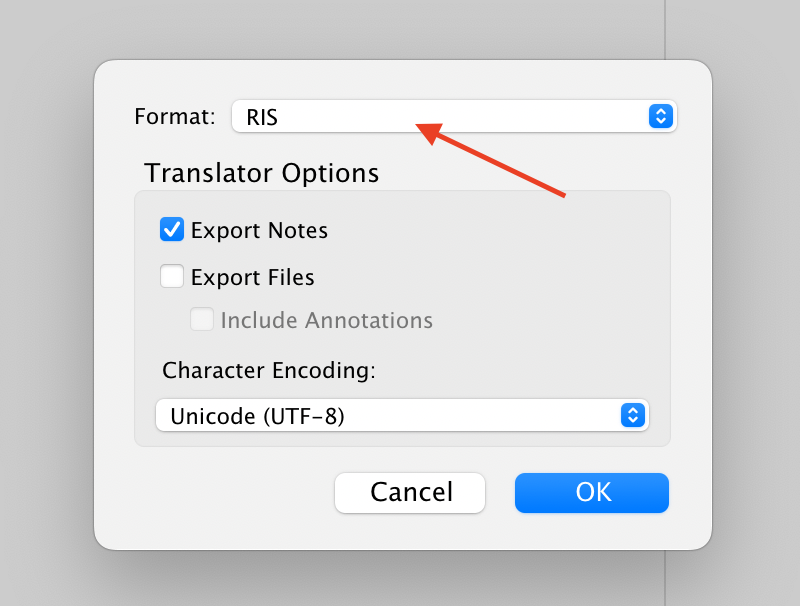Confirm export with the OK button

coord(592,492)
